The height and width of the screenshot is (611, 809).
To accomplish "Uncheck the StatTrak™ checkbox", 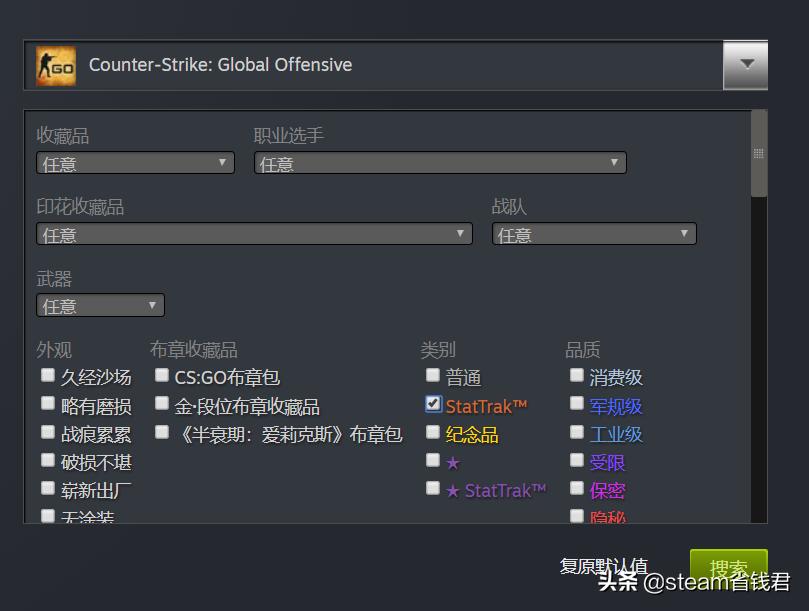I will tap(433, 404).
